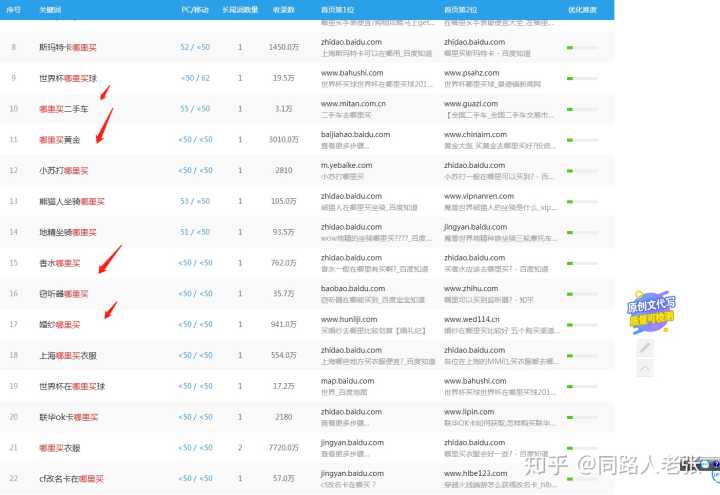The width and height of the screenshot is (720, 495).
Task: Open keyword 世界杯在哪里买球 in row 19
Action: tap(72, 386)
